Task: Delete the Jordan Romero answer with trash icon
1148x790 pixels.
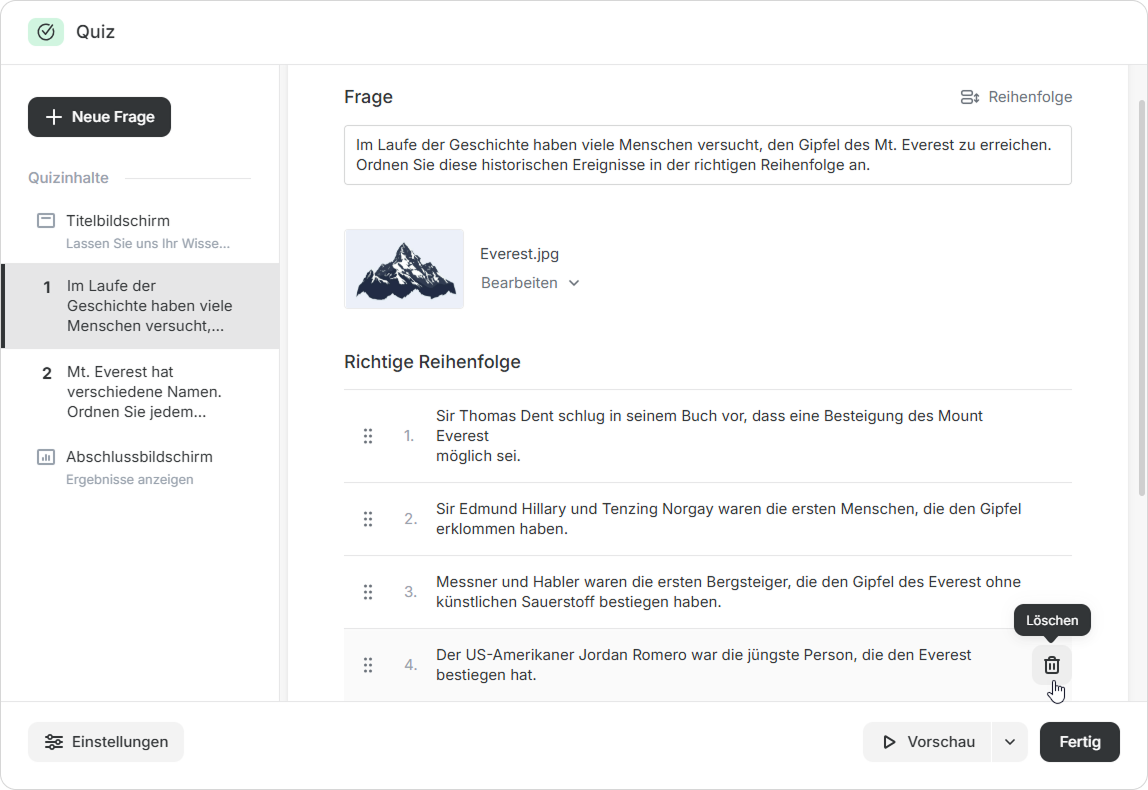Action: click(x=1051, y=665)
